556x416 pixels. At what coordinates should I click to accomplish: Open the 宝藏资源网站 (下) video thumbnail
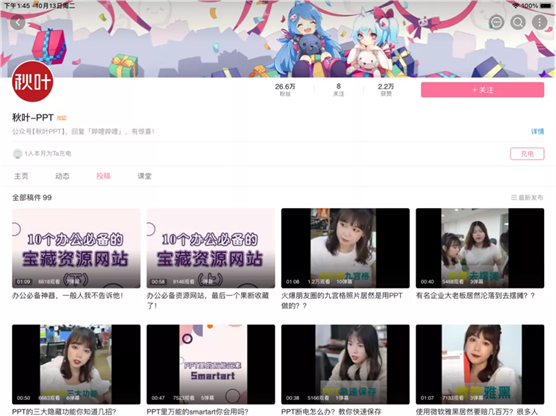pyautogui.click(x=76, y=248)
